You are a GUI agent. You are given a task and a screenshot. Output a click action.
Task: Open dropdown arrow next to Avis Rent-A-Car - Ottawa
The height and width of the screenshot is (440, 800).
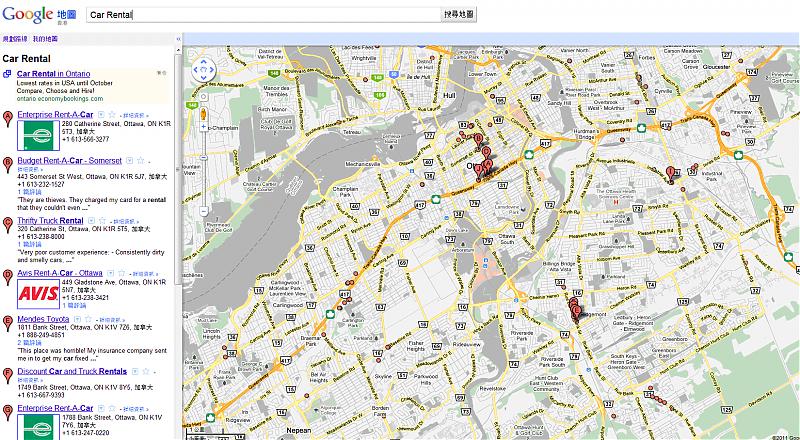click(110, 273)
